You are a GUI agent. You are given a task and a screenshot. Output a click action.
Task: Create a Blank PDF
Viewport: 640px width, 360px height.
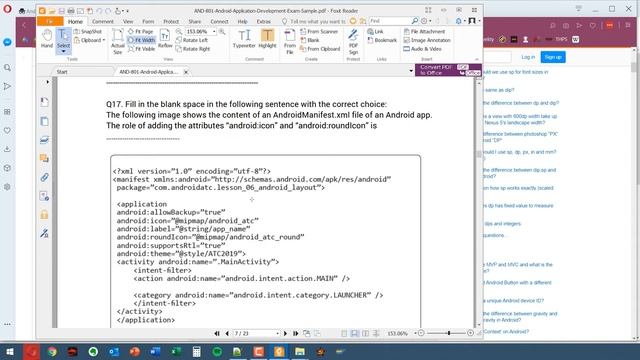(310, 40)
